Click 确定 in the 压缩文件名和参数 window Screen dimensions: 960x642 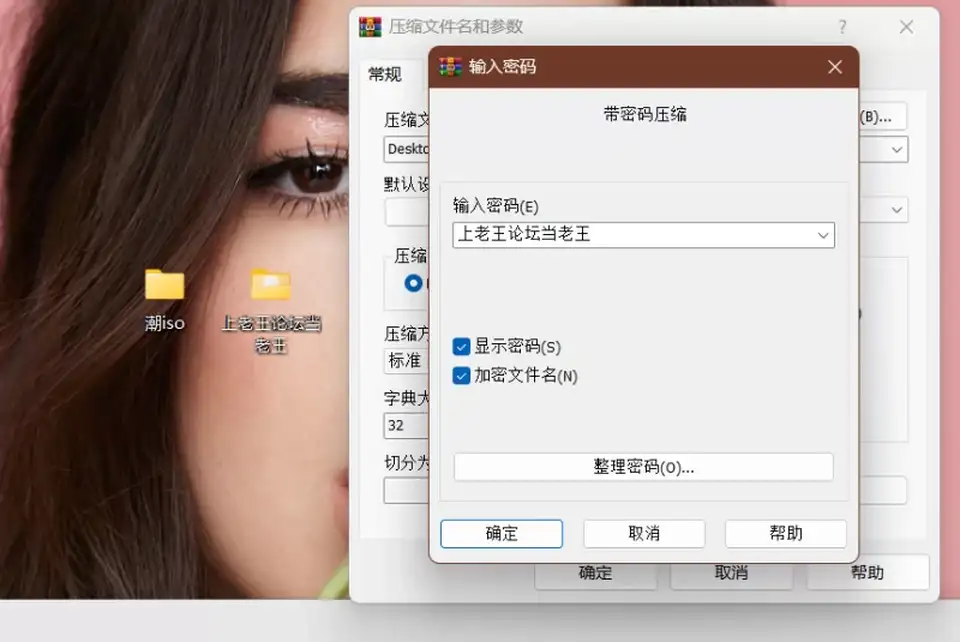pos(596,573)
